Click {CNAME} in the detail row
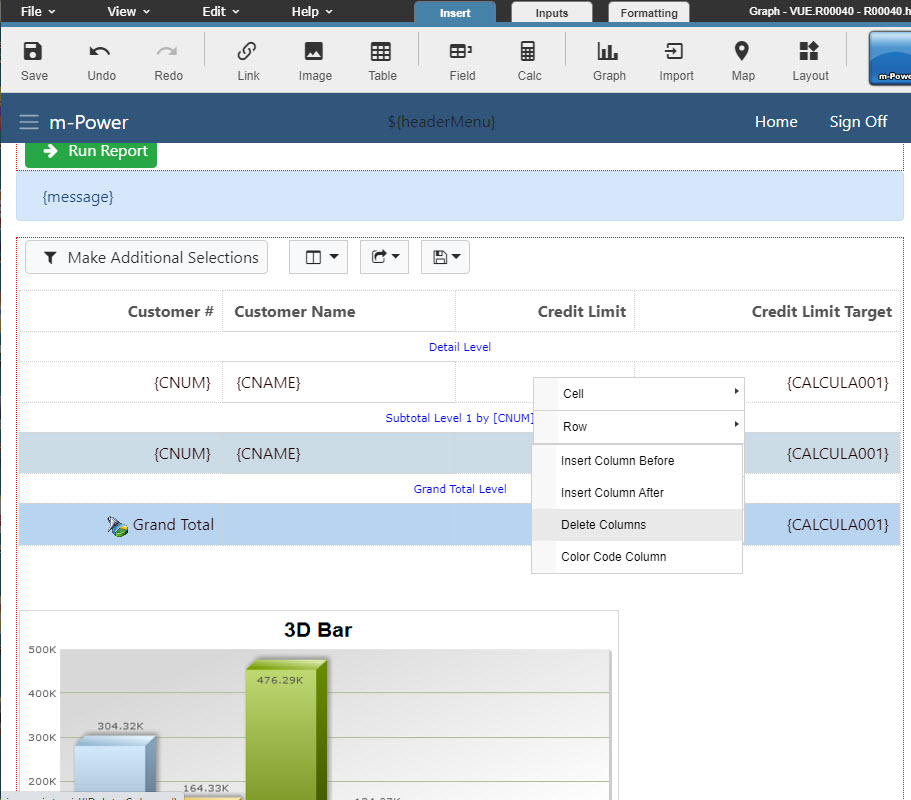 268,383
